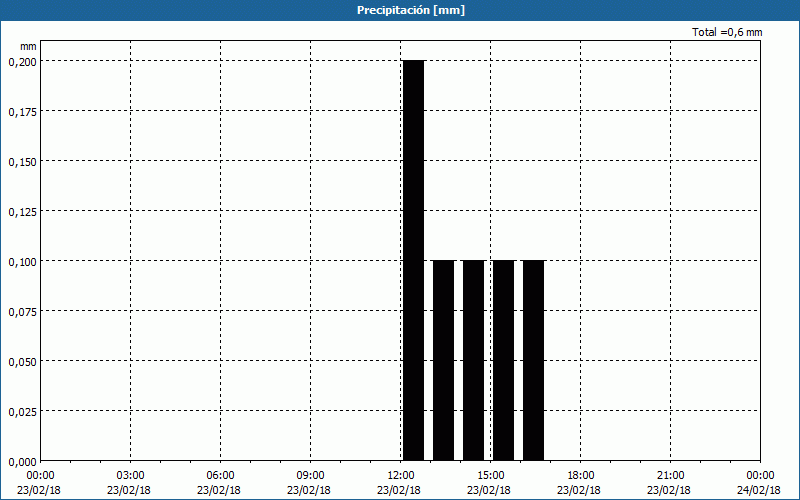Click the 00:00 23/02/18 x-axis label
800x500 pixels.
39,483
